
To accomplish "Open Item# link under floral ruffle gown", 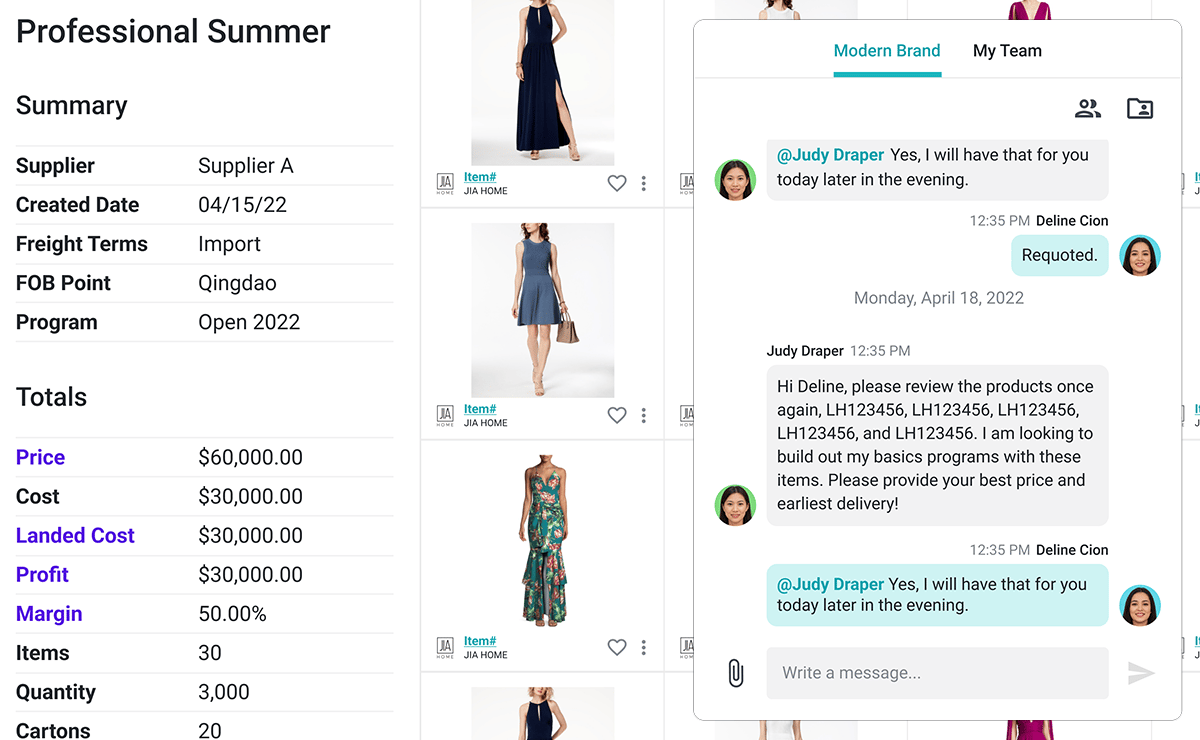I will (x=480, y=641).
